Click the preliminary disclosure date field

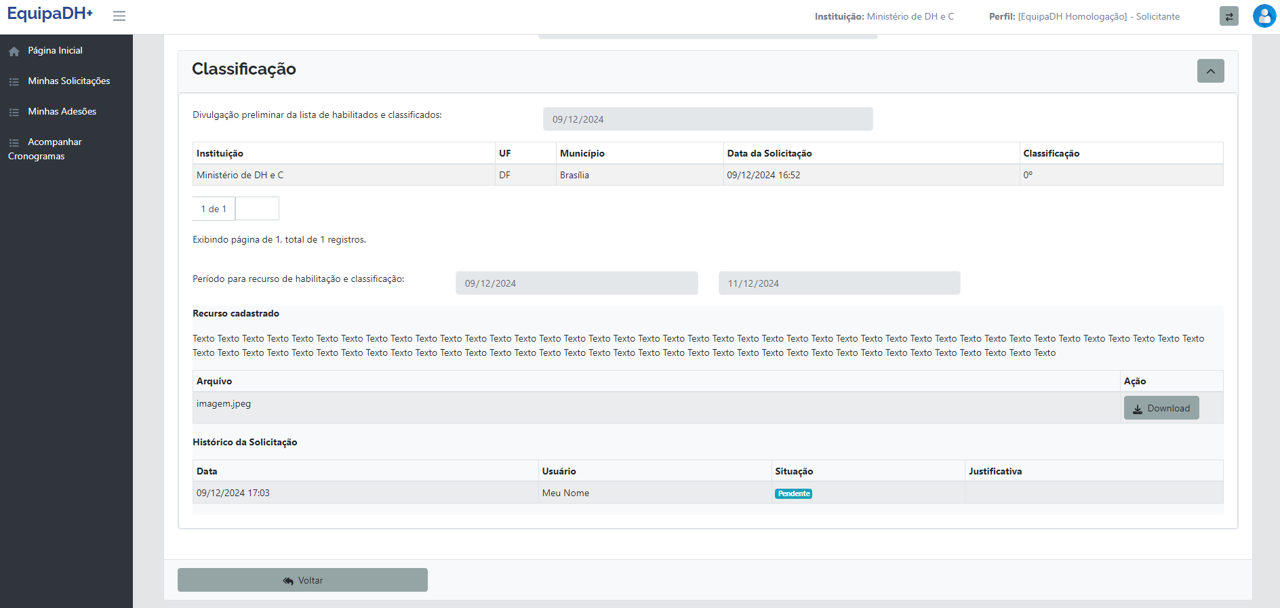tap(707, 119)
